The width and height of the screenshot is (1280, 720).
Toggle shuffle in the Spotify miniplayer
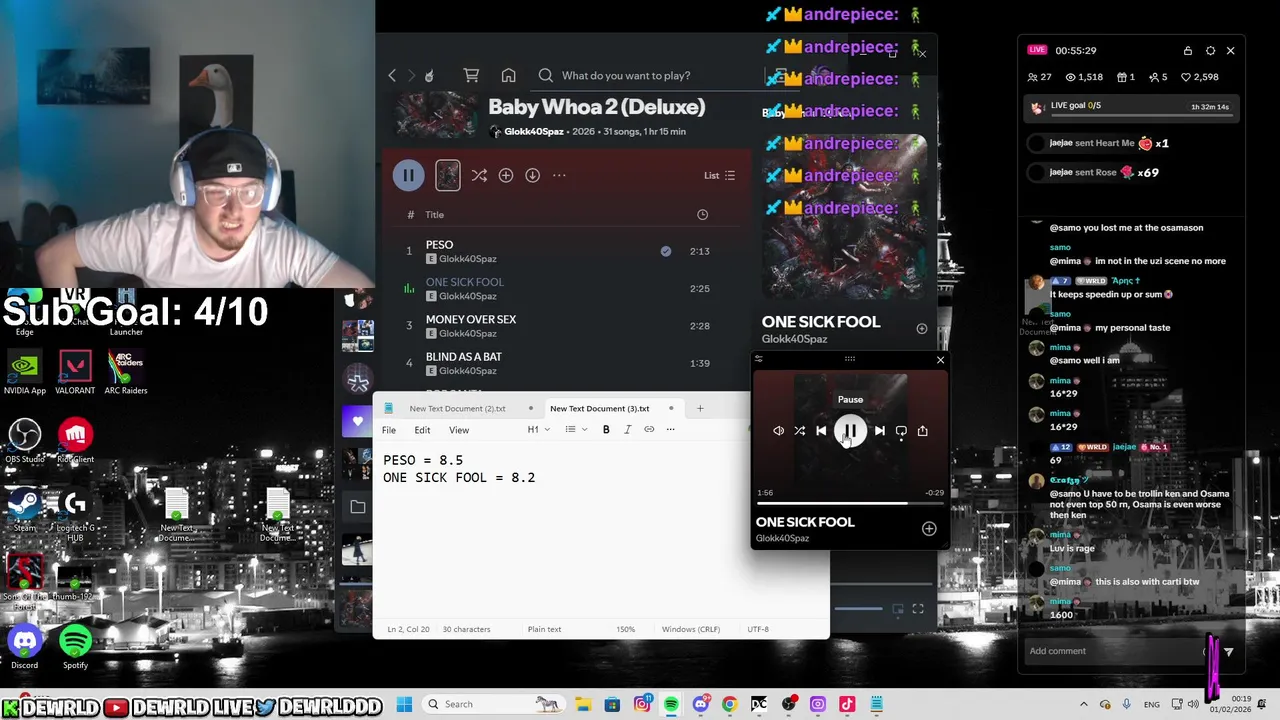coord(799,431)
